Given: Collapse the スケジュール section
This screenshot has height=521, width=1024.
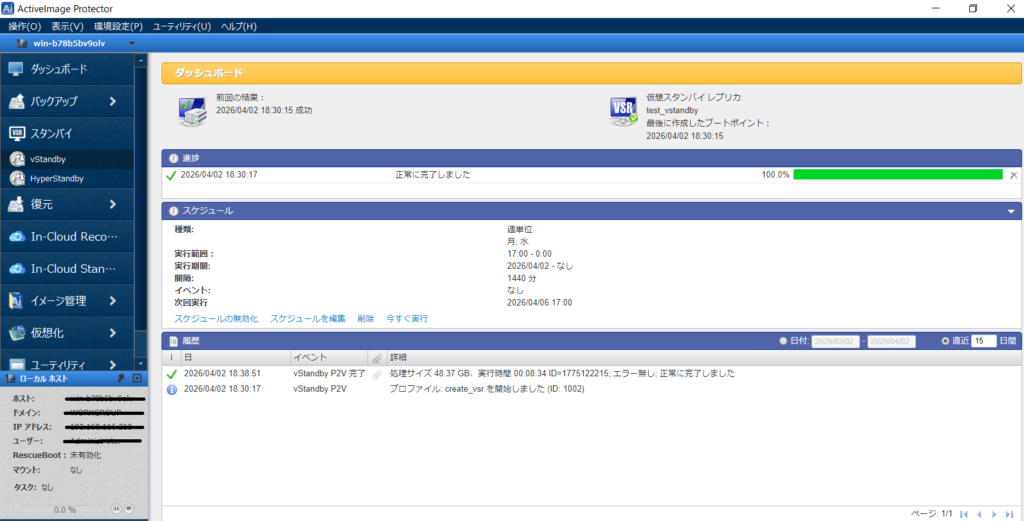Looking at the screenshot, I should point(1010,211).
